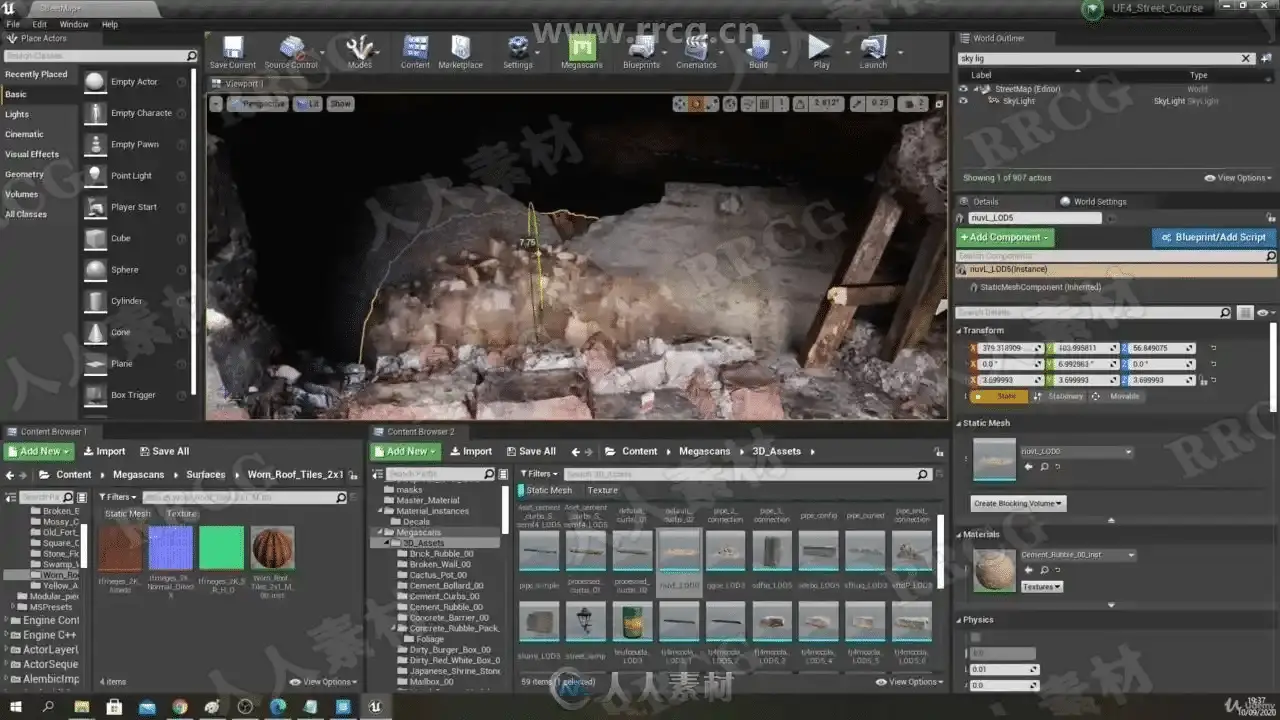Open the Window menu
1280x720 pixels.
(73, 24)
